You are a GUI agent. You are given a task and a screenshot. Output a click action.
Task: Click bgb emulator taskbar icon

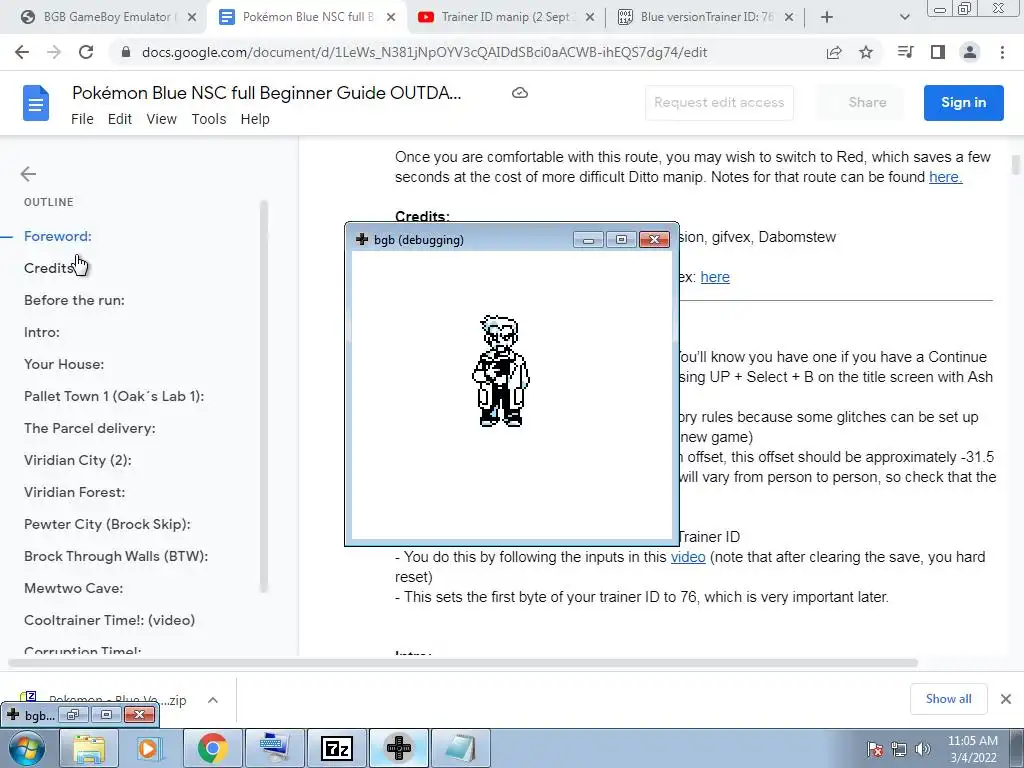399,748
